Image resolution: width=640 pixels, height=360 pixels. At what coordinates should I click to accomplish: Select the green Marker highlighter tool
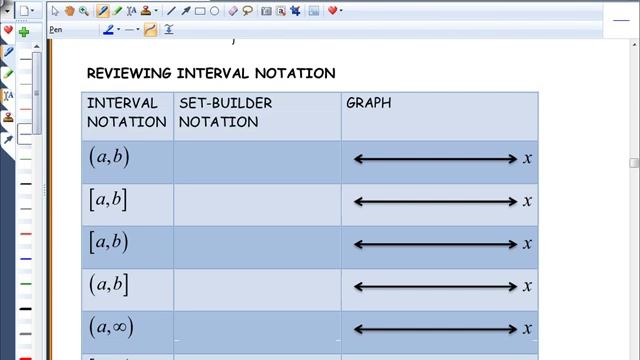[x=117, y=11]
